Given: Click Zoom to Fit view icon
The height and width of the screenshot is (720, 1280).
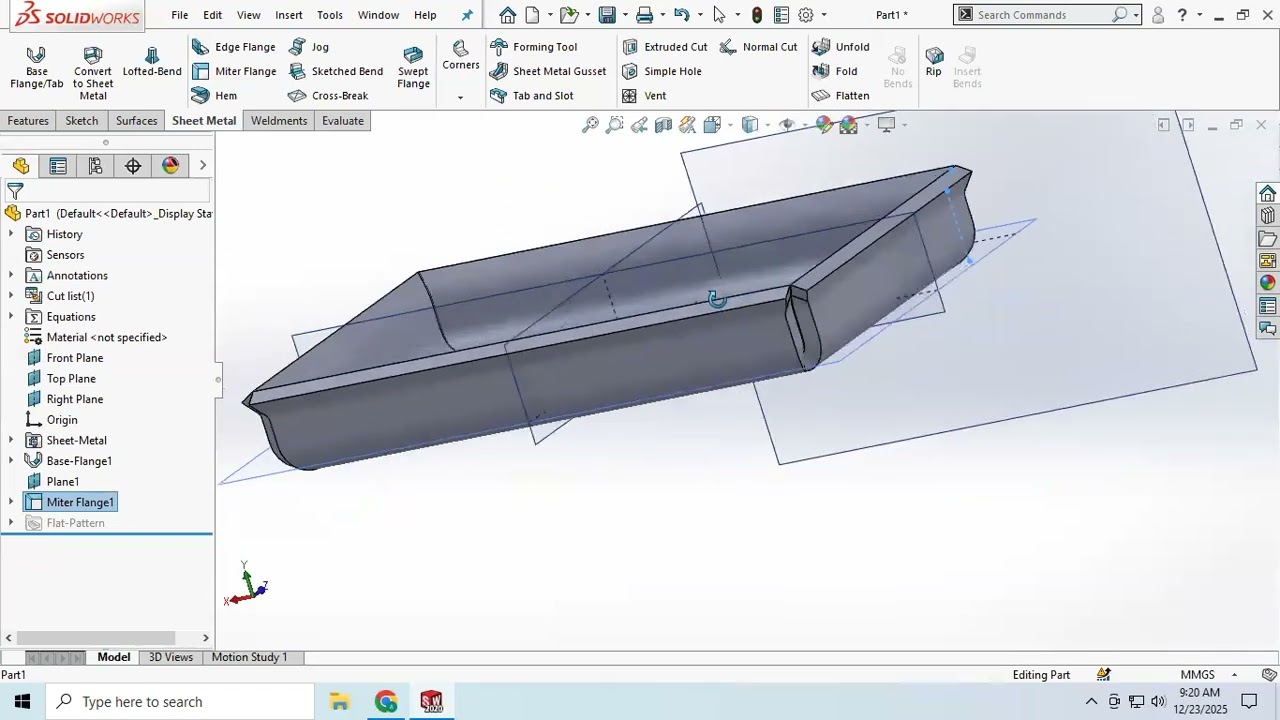Looking at the screenshot, I should click(x=590, y=125).
